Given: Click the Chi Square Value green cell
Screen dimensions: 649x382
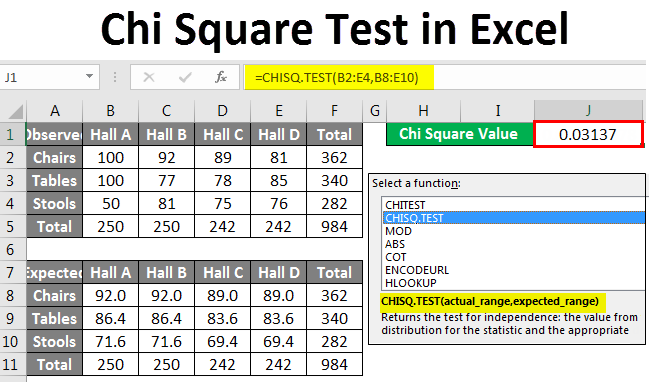Looking at the screenshot, I should coord(459,134).
